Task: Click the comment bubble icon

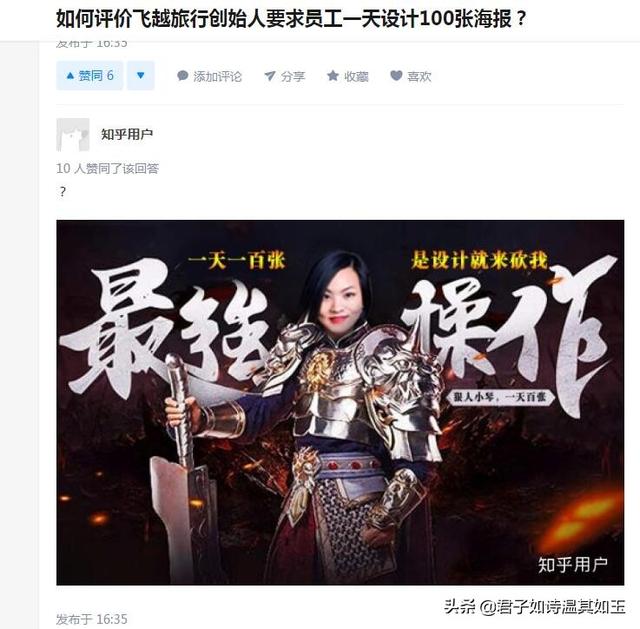Action: coord(182,76)
